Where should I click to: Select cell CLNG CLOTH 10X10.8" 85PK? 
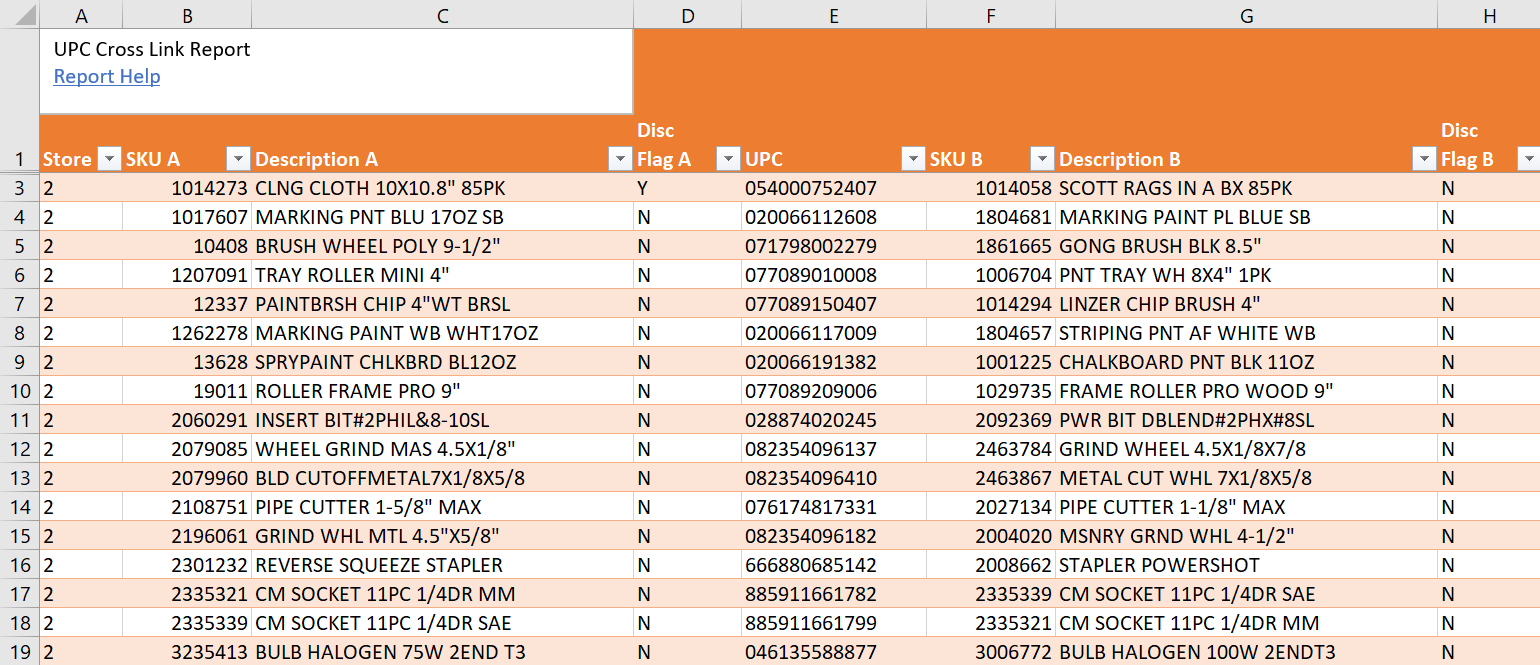[x=442, y=188]
